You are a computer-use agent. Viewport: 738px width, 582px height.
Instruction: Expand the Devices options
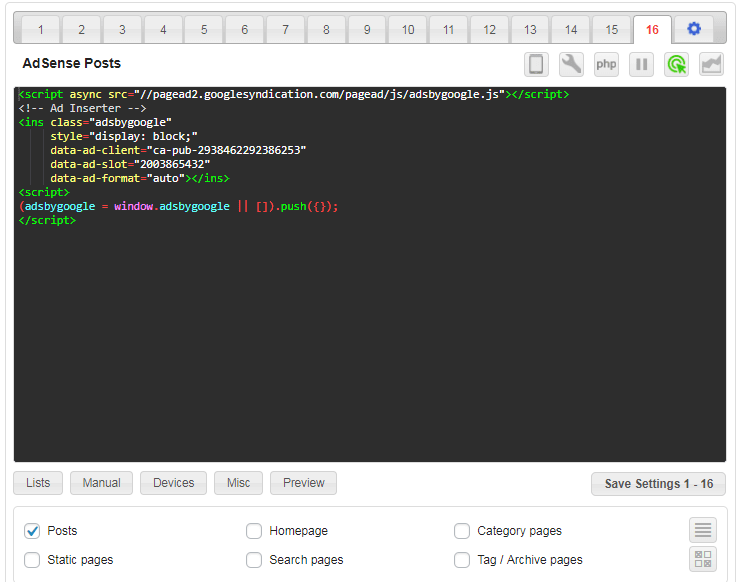(173, 483)
